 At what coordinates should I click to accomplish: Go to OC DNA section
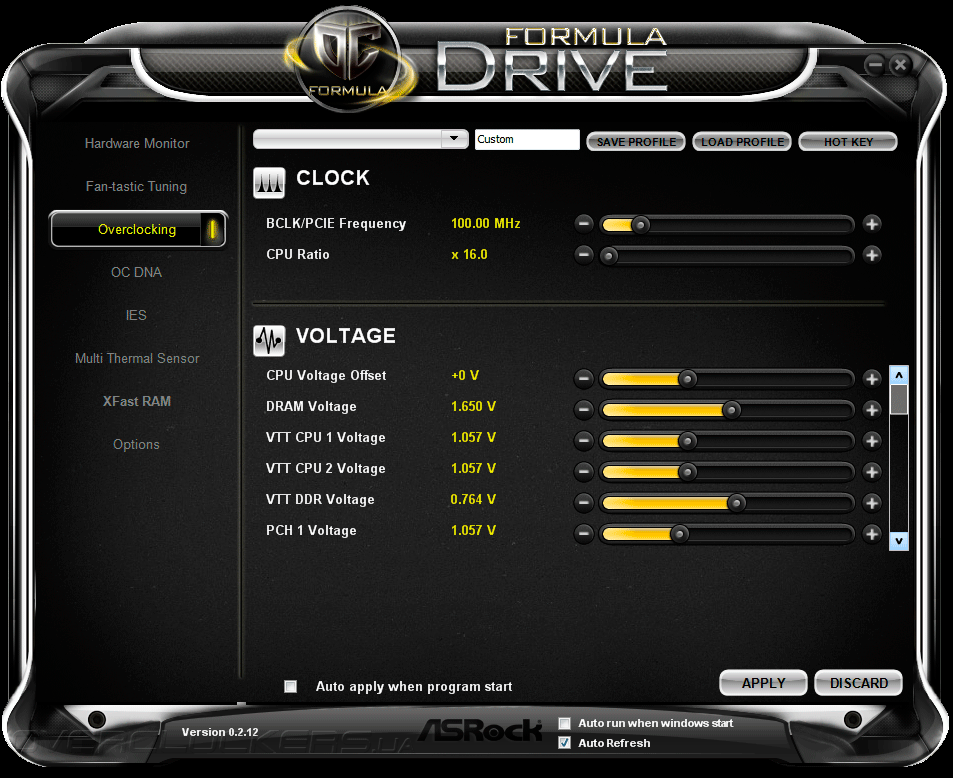pos(136,272)
